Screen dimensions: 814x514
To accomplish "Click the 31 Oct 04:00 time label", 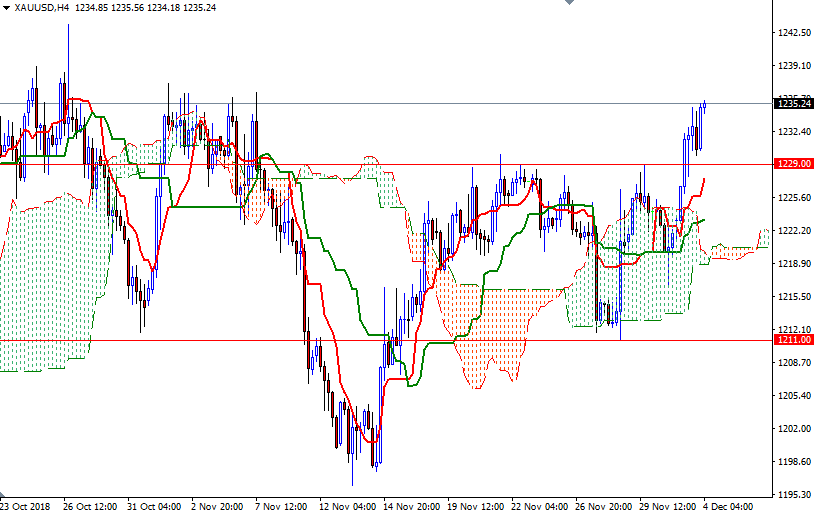I will tap(152, 507).
